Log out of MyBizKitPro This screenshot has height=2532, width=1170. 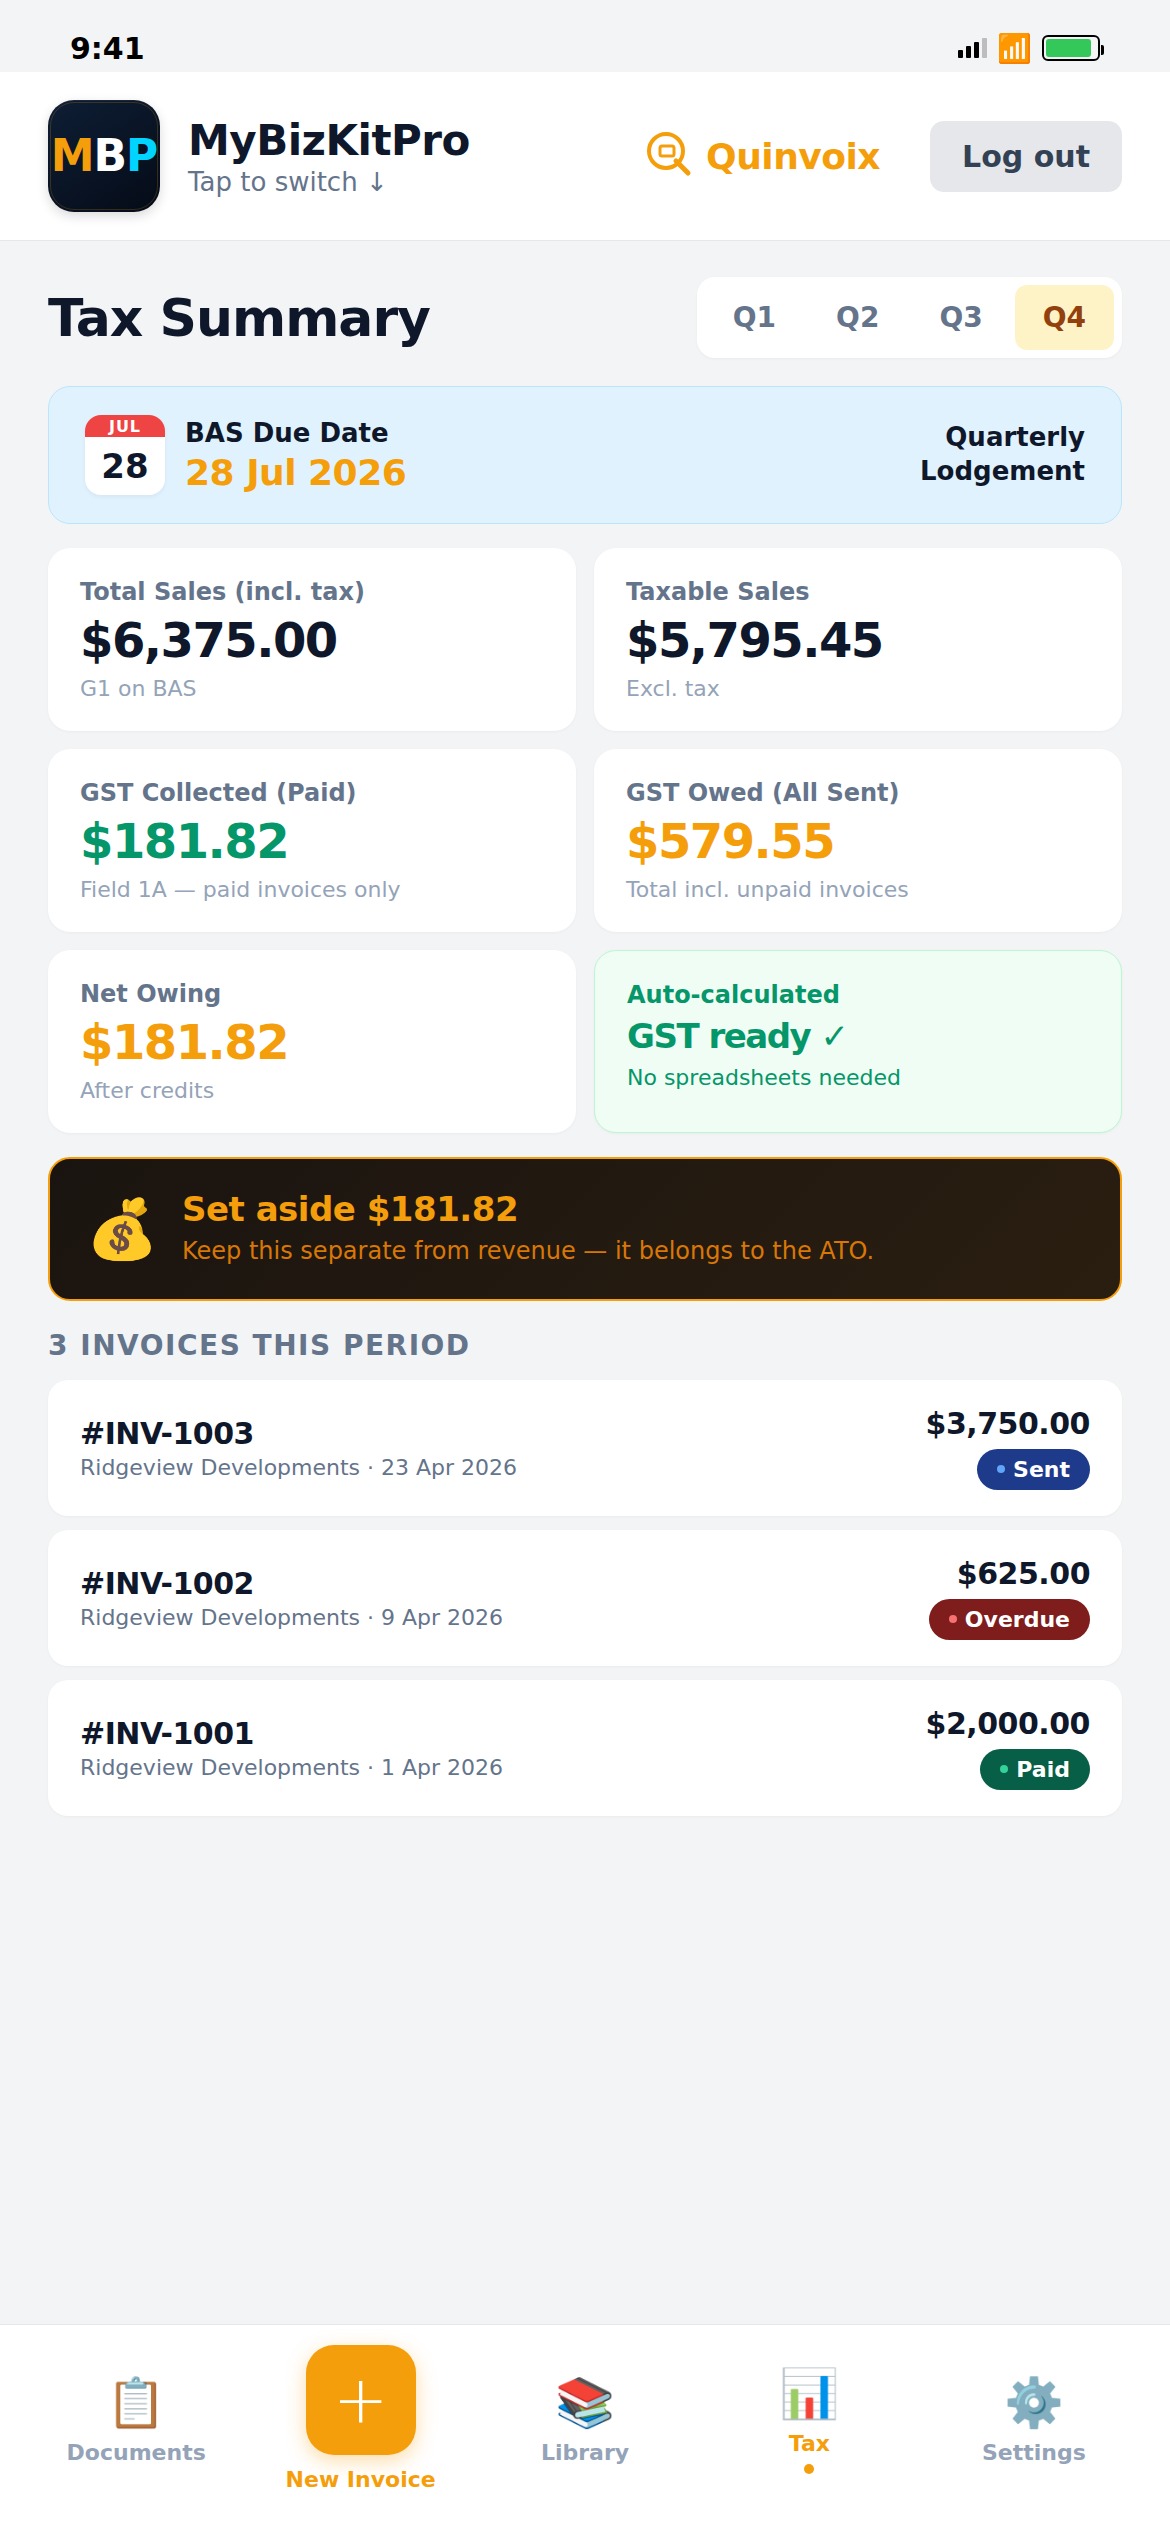[x=1025, y=156]
